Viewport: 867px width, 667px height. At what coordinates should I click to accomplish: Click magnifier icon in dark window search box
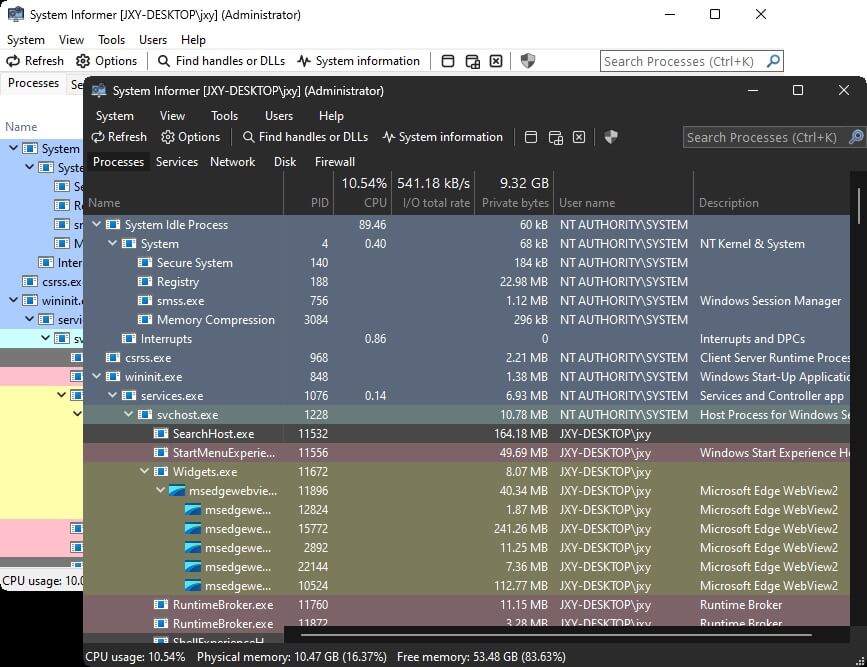tap(855, 137)
